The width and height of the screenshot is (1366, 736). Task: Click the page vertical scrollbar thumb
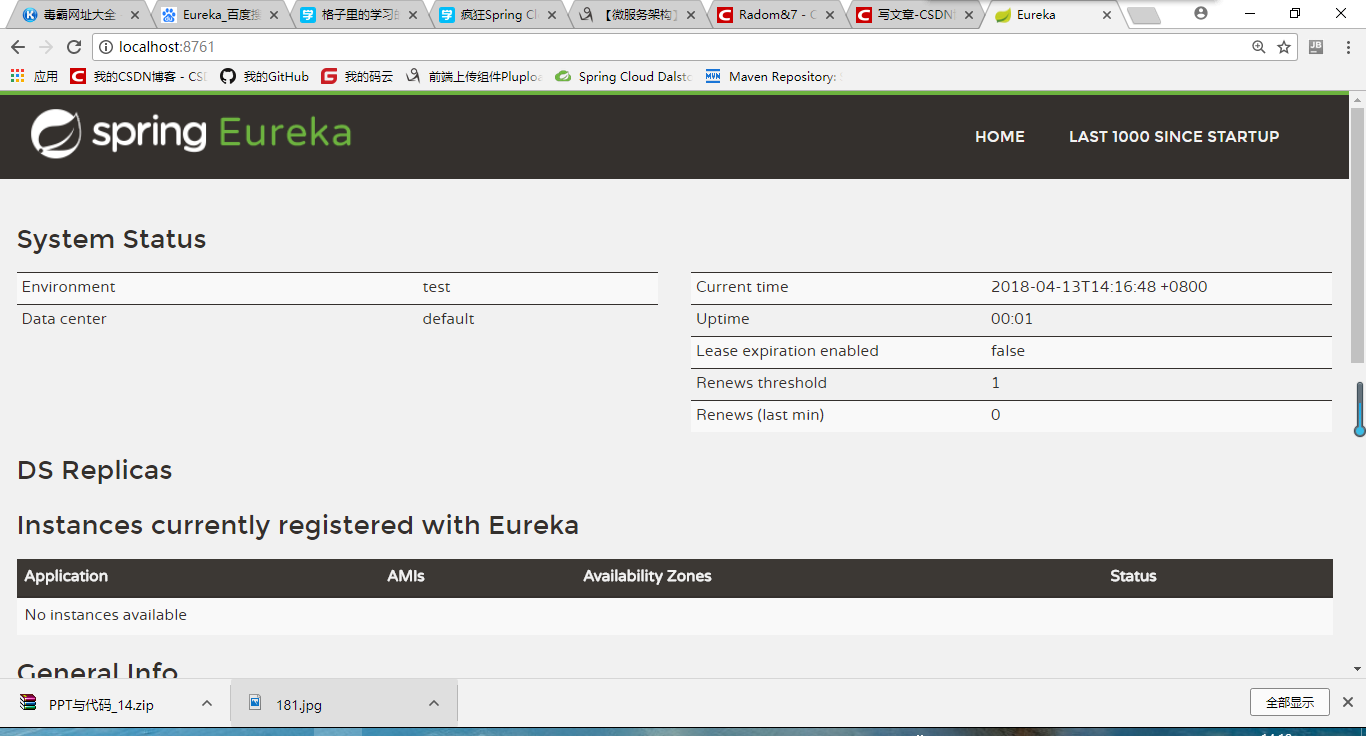[x=1357, y=235]
